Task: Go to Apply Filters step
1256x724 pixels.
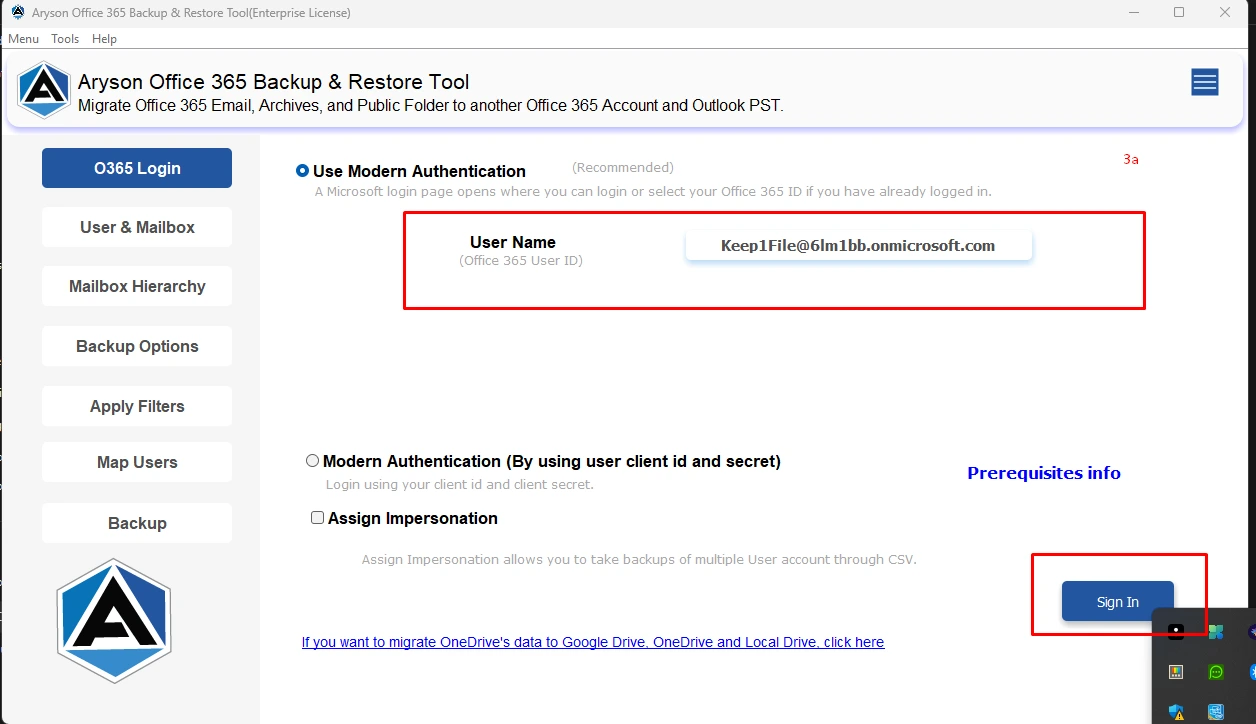Action: coord(137,406)
